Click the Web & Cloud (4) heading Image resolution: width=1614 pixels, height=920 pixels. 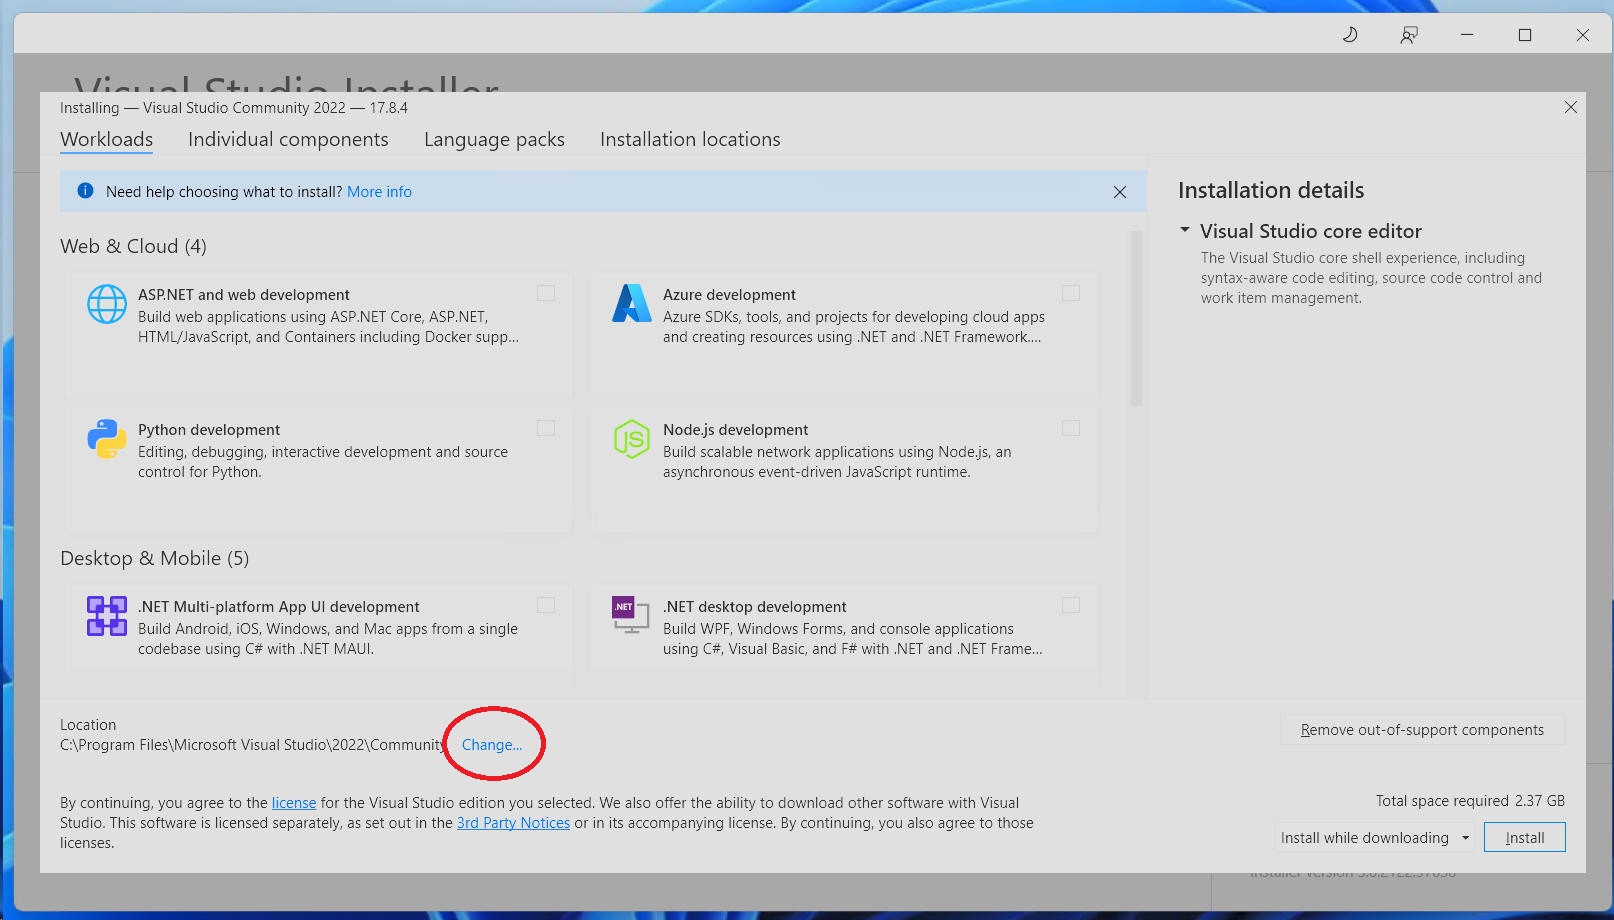coord(133,246)
